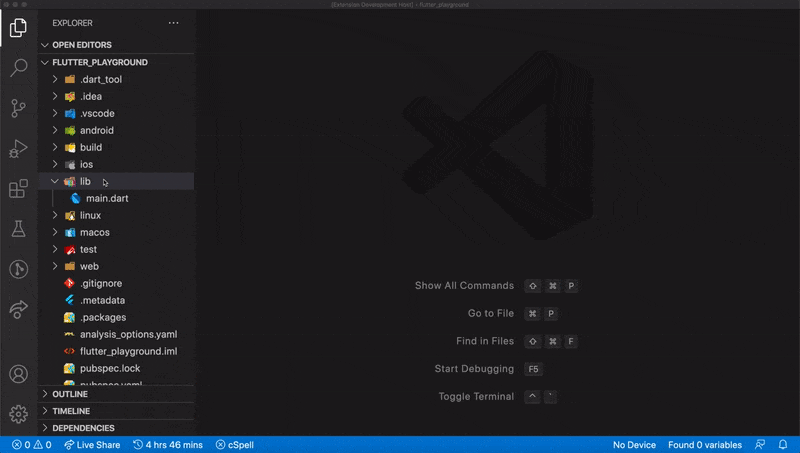
Task: Click the test folder icon
Action: click(70, 249)
